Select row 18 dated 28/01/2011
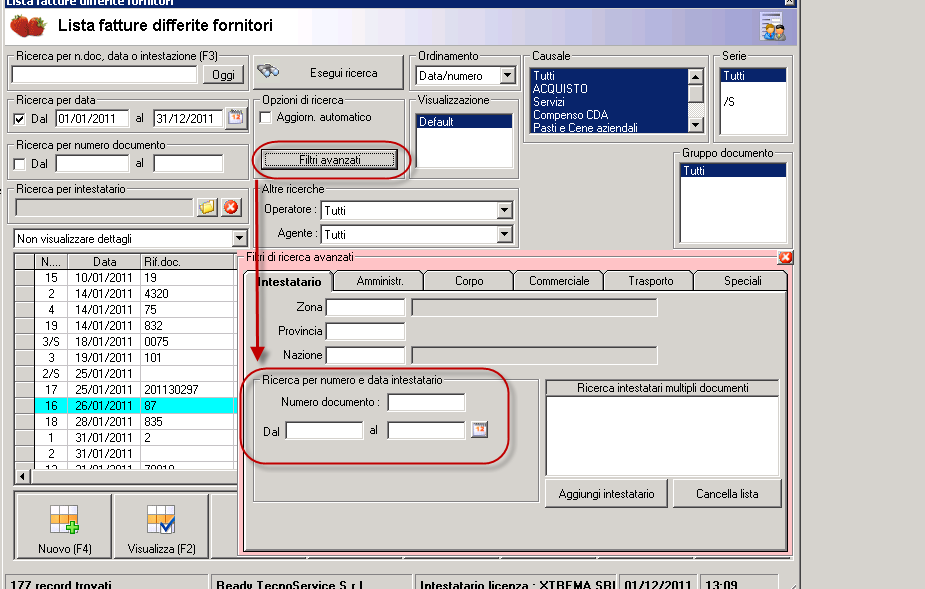This screenshot has width=925, height=589. point(126,421)
